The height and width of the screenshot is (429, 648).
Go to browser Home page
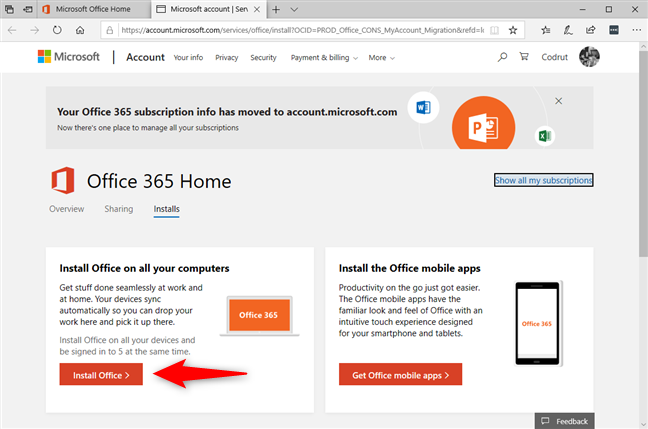click(x=80, y=30)
